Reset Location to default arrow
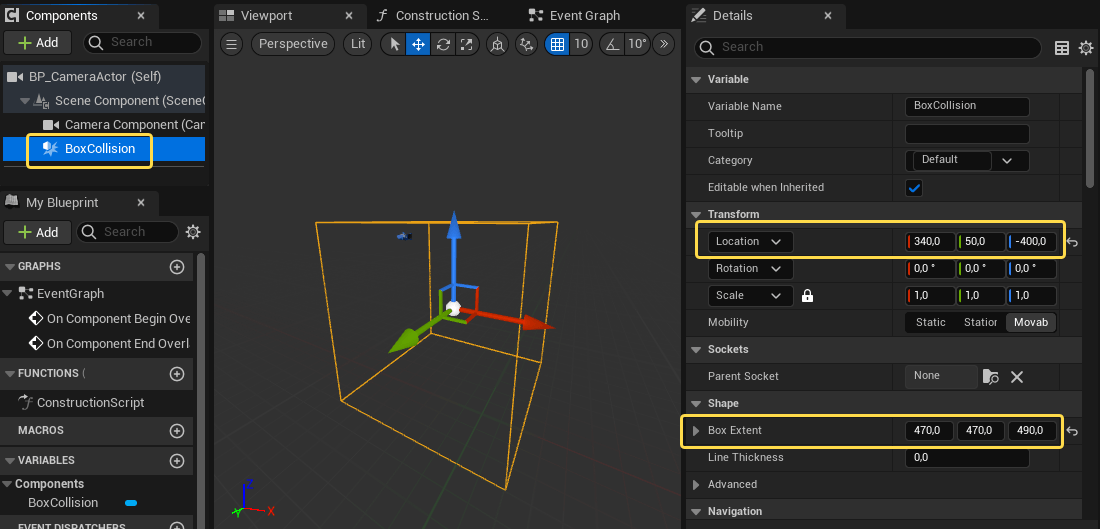Image resolution: width=1100 pixels, height=529 pixels. pyautogui.click(x=1073, y=243)
